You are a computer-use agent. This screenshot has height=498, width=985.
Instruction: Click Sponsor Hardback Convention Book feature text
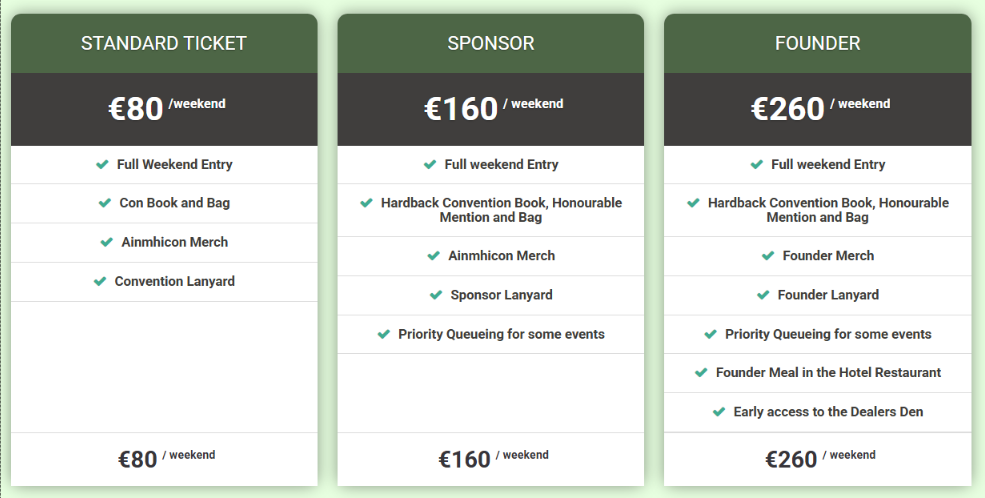(x=501, y=210)
